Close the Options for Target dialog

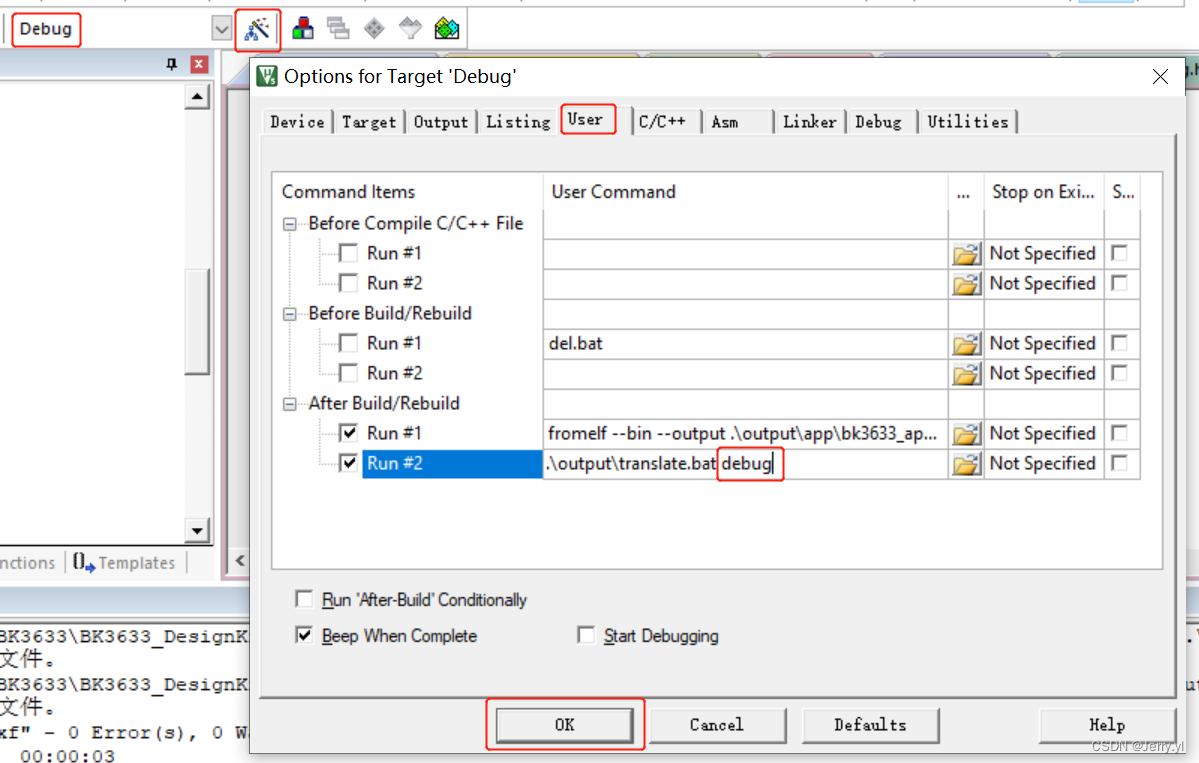coord(1160,76)
